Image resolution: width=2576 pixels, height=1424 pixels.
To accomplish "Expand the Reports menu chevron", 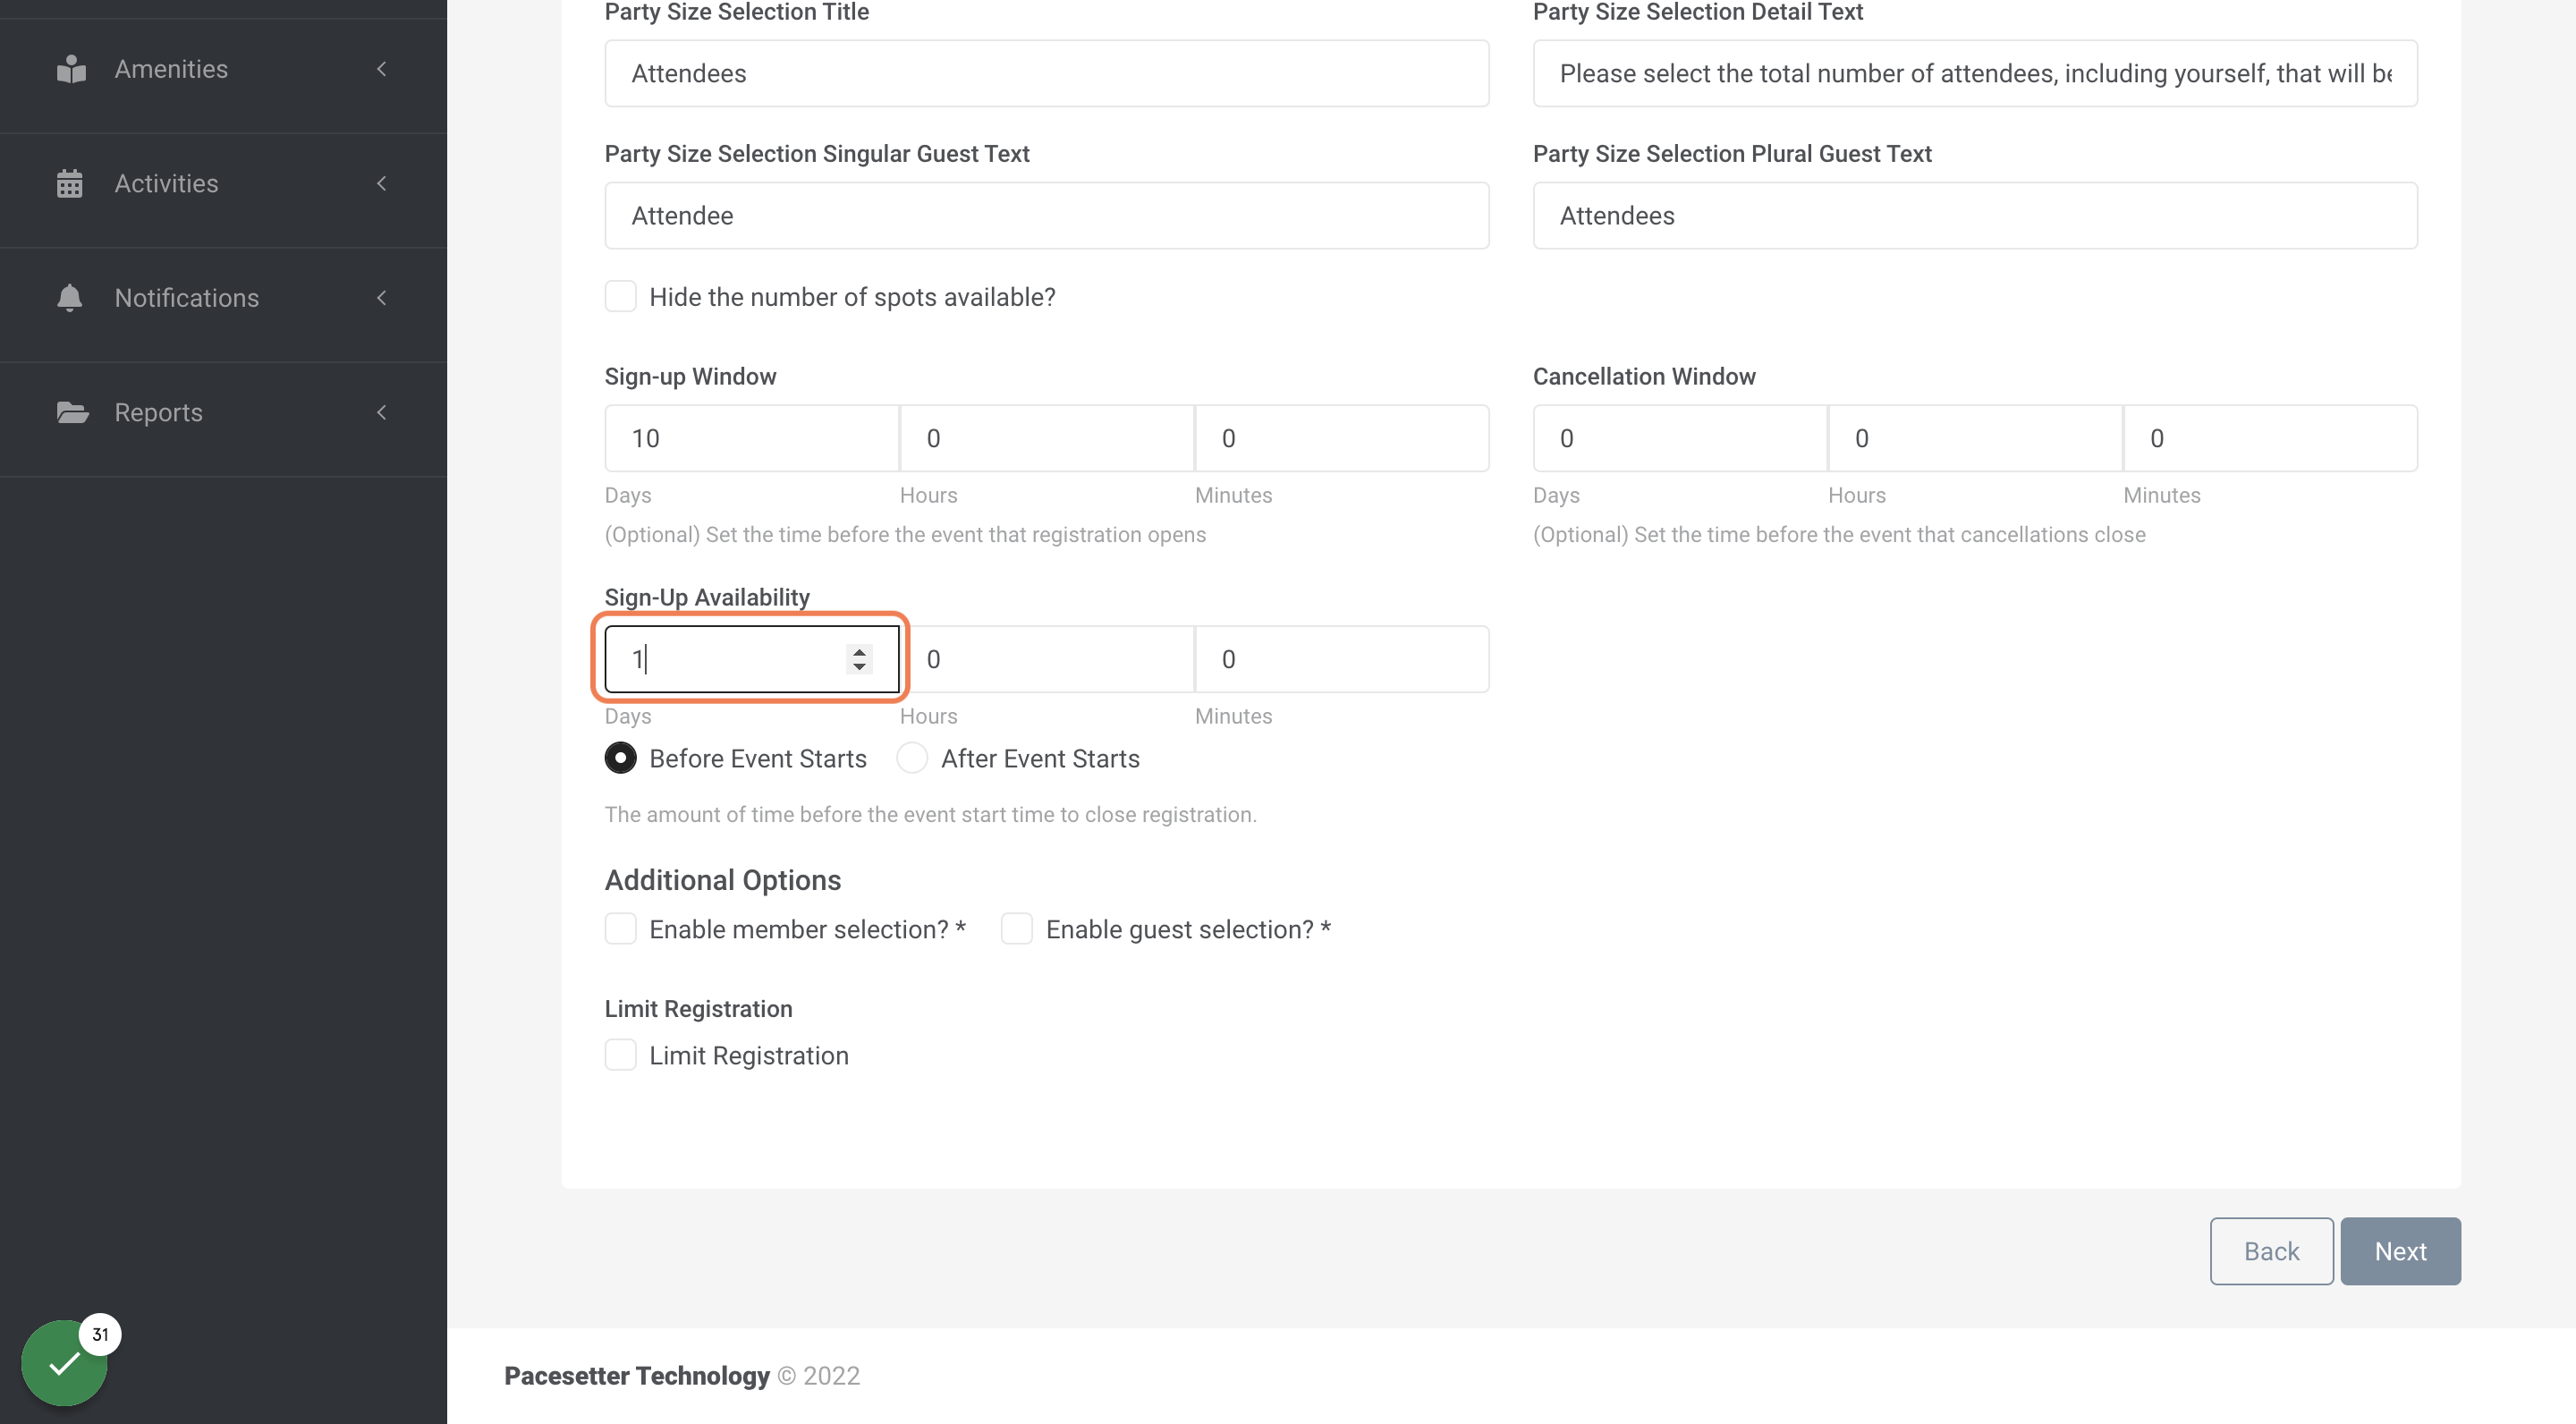I will coord(381,412).
